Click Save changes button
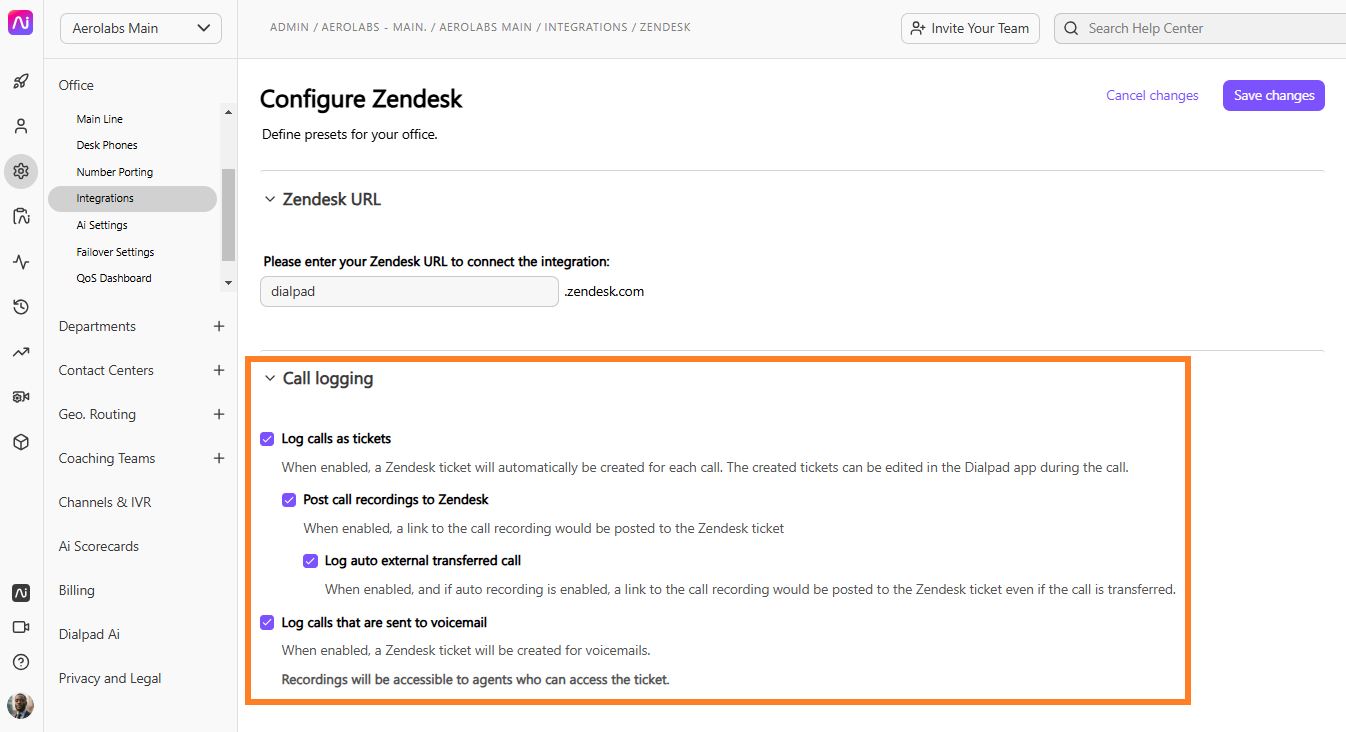 click(1274, 95)
